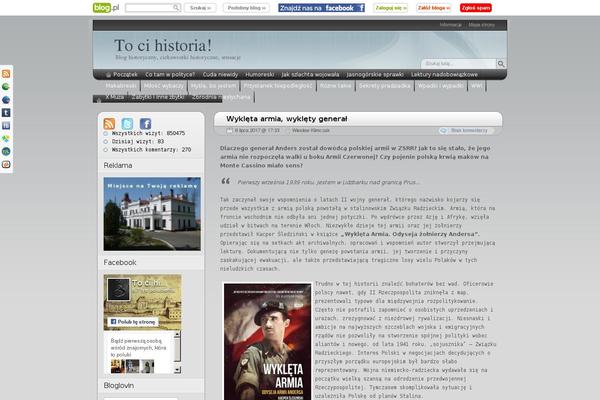This screenshot has width=600, height=400.
Task: Click first friend photo in Facebook widget
Action: click(117, 366)
